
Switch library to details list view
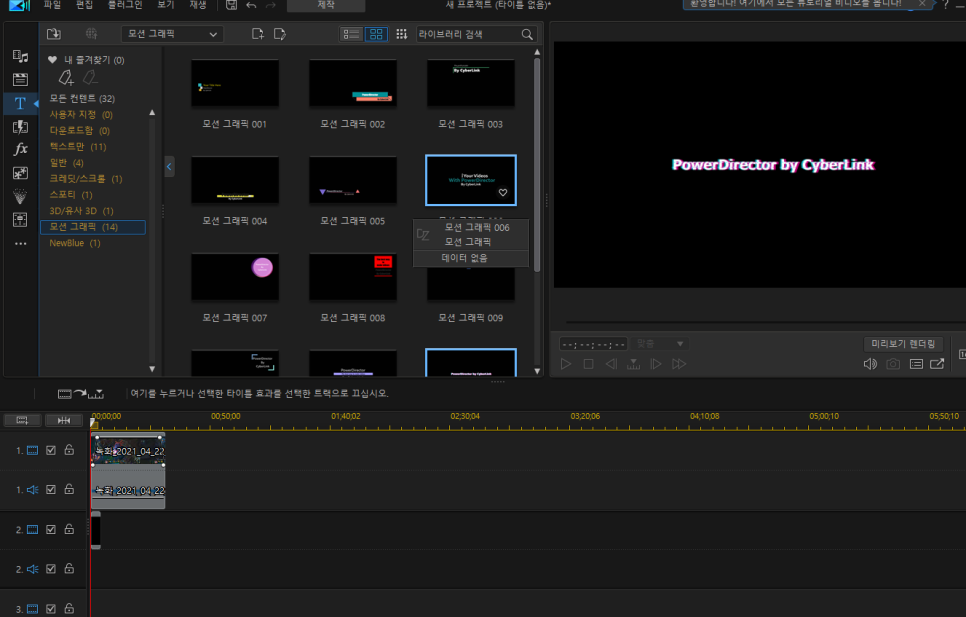(351, 34)
